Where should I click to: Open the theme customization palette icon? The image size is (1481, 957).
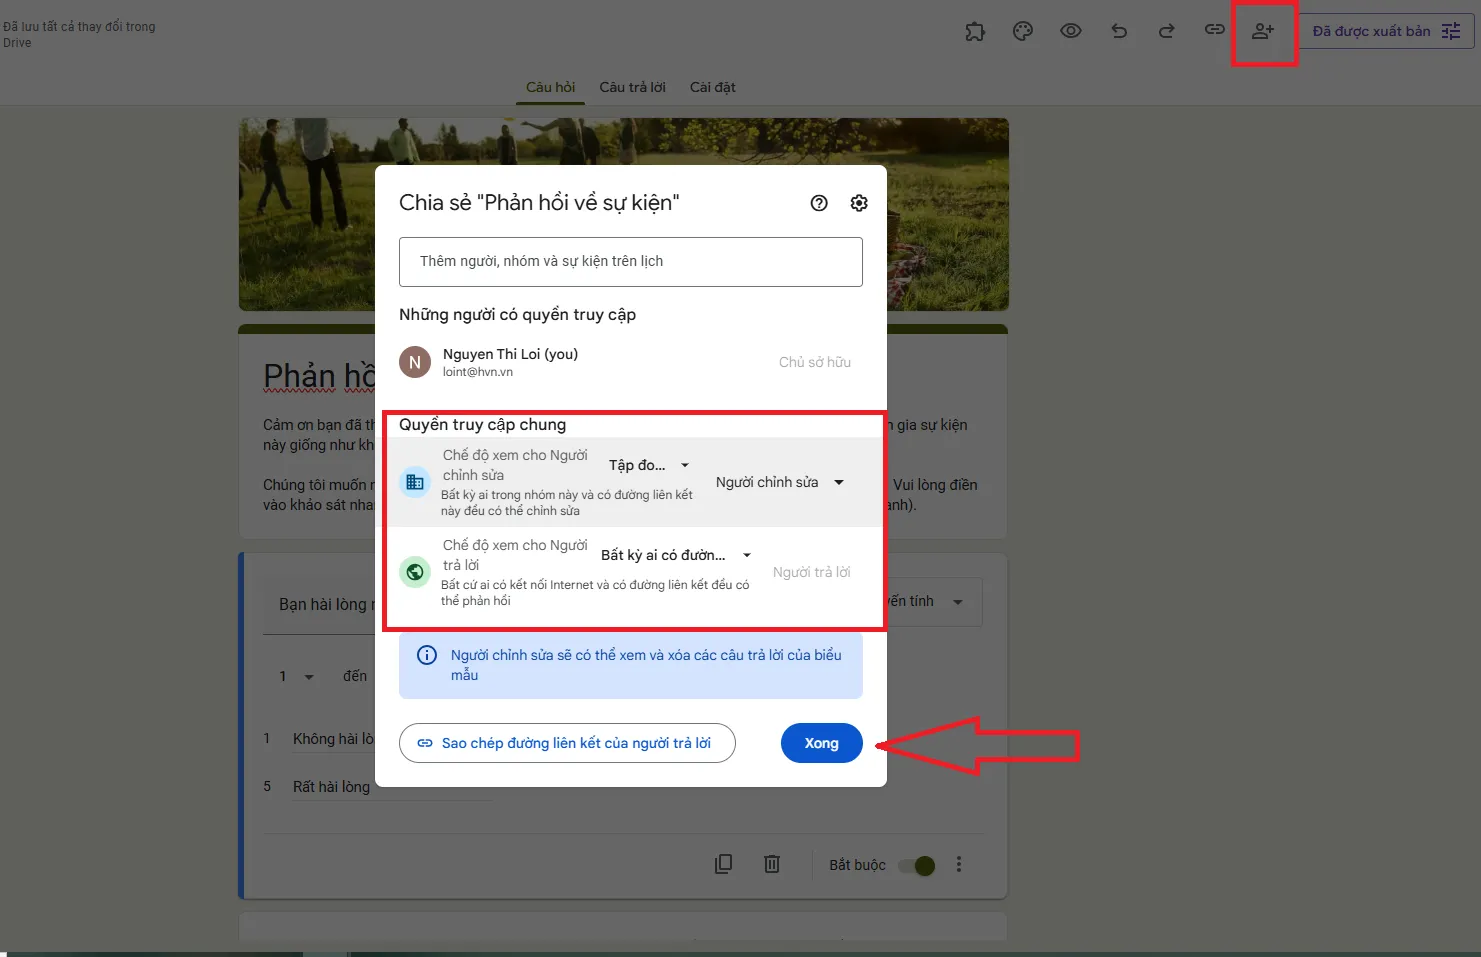[1023, 32]
